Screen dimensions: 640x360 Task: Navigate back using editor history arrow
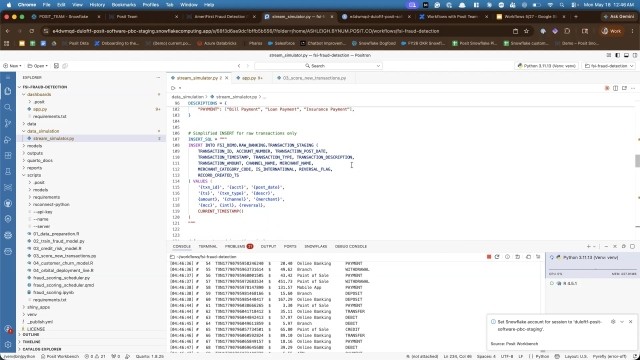239,66
